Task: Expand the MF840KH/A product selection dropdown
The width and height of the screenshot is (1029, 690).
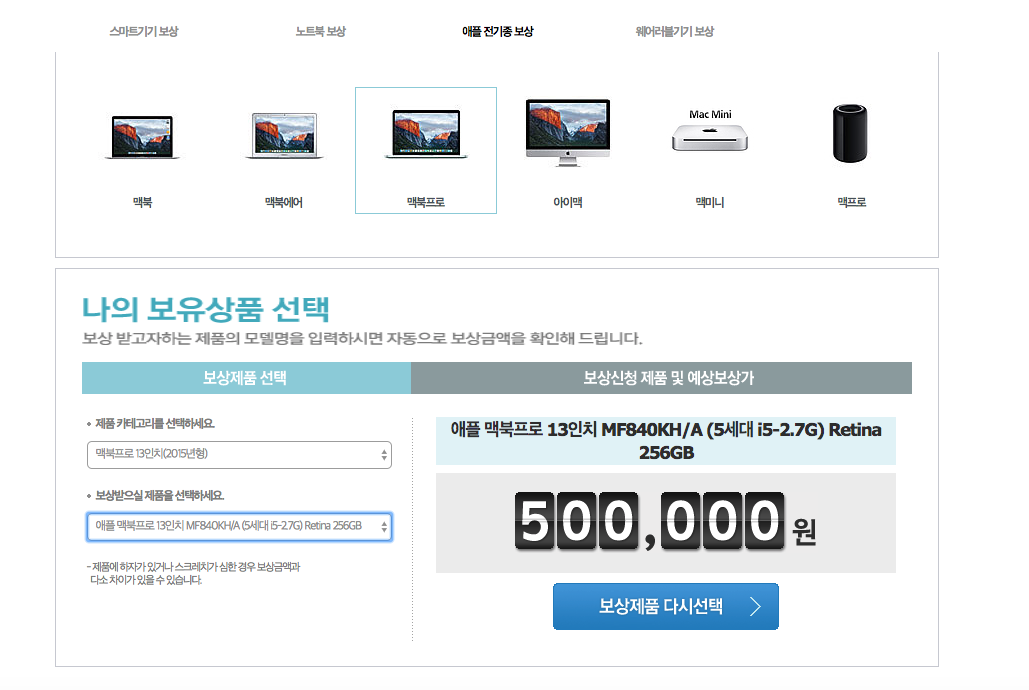Action: point(240,527)
